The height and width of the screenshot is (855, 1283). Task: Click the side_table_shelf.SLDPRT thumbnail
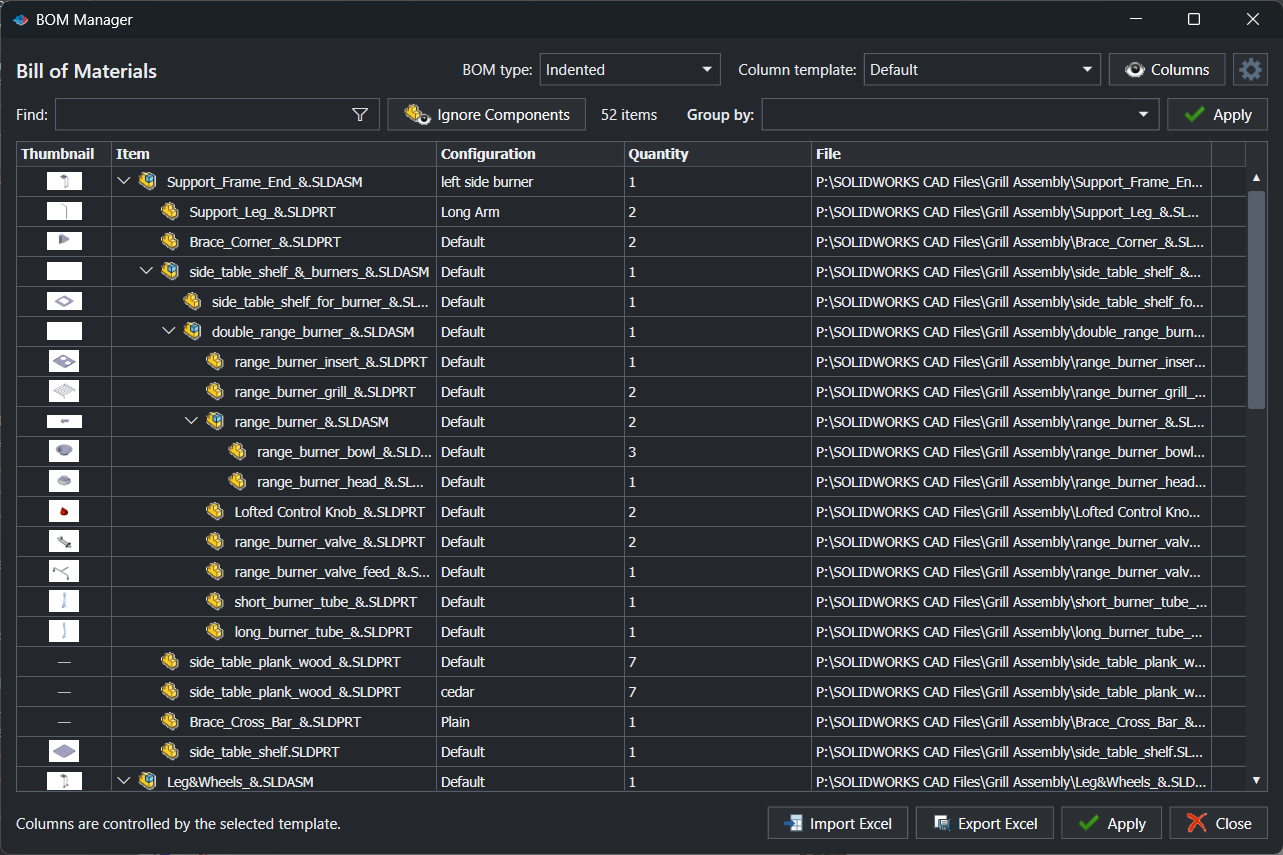(64, 752)
